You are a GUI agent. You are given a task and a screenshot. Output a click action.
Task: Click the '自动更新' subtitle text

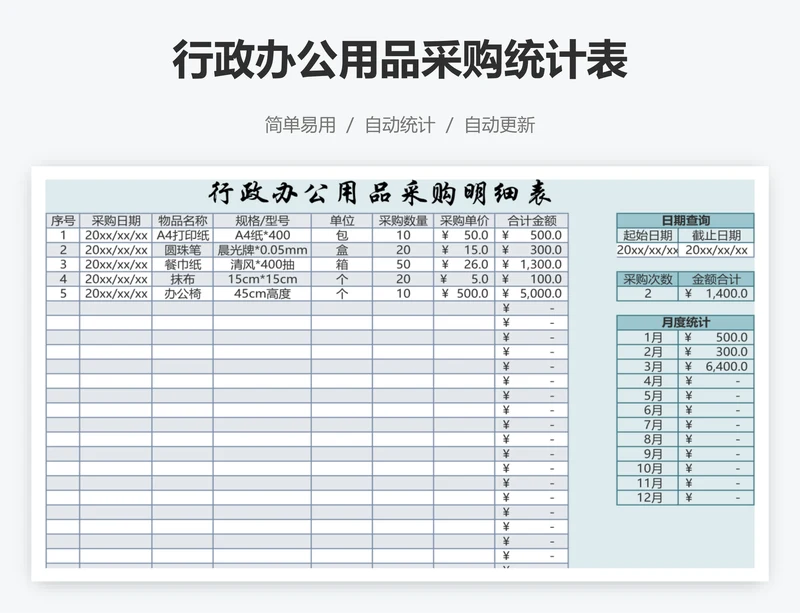pos(499,125)
